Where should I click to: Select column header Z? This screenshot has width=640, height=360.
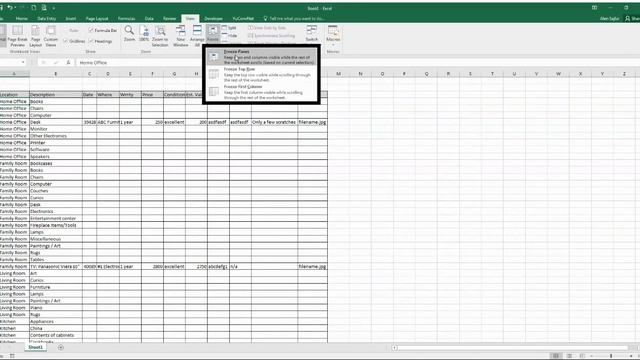624,74
